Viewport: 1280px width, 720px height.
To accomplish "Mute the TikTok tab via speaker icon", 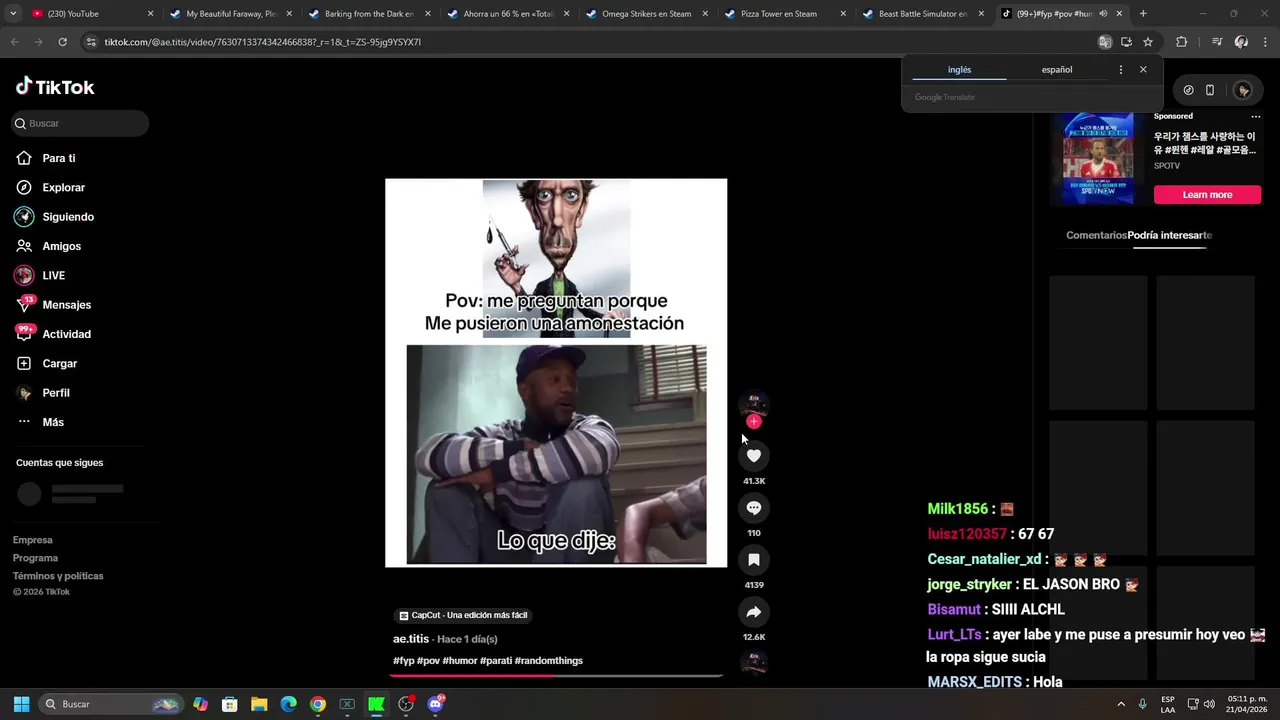I will tap(1103, 14).
